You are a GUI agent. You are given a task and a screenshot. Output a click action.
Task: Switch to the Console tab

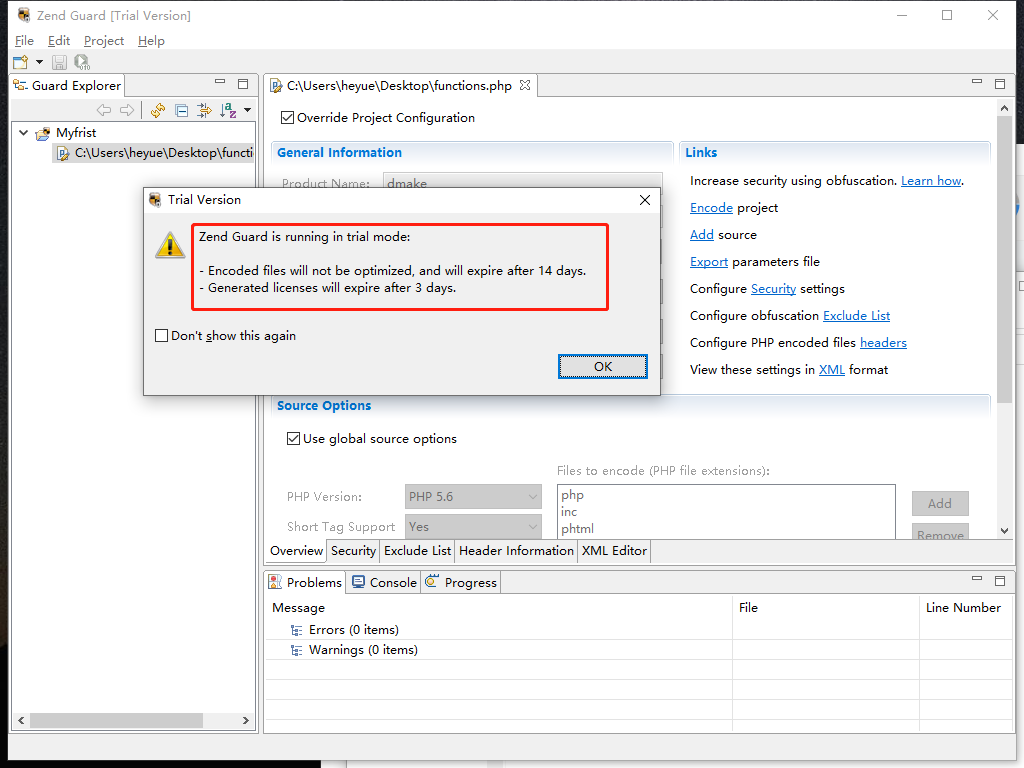click(384, 582)
